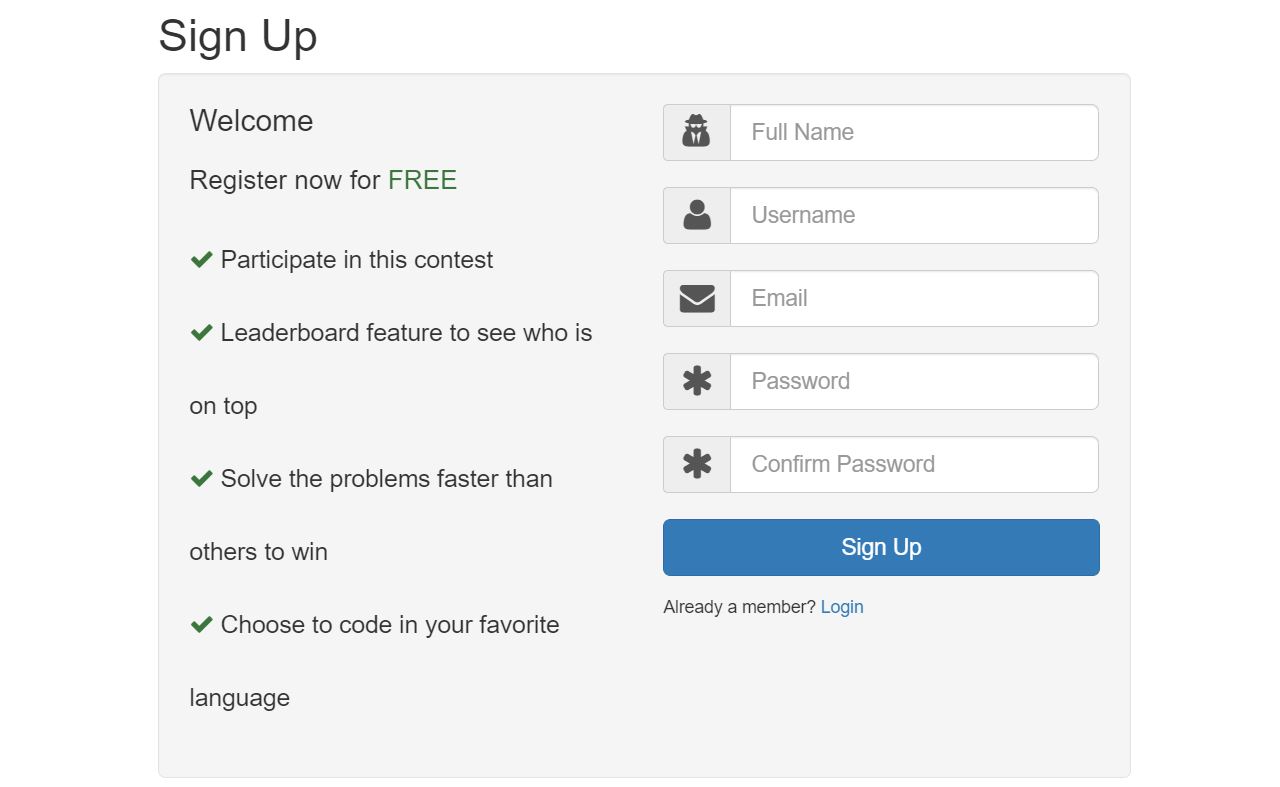1280x787 pixels.
Task: Click the user silhouette icon beside Username
Action: coord(696,215)
